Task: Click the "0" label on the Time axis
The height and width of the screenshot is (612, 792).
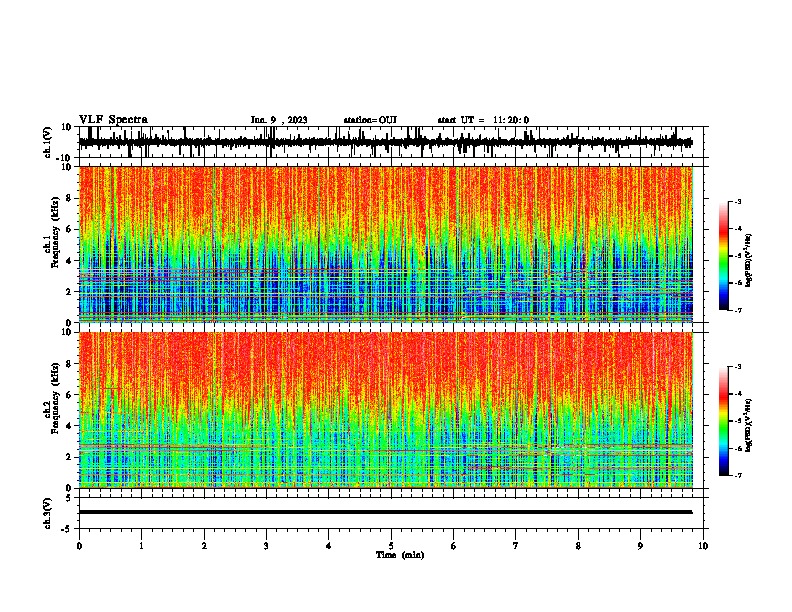Action: 79,546
